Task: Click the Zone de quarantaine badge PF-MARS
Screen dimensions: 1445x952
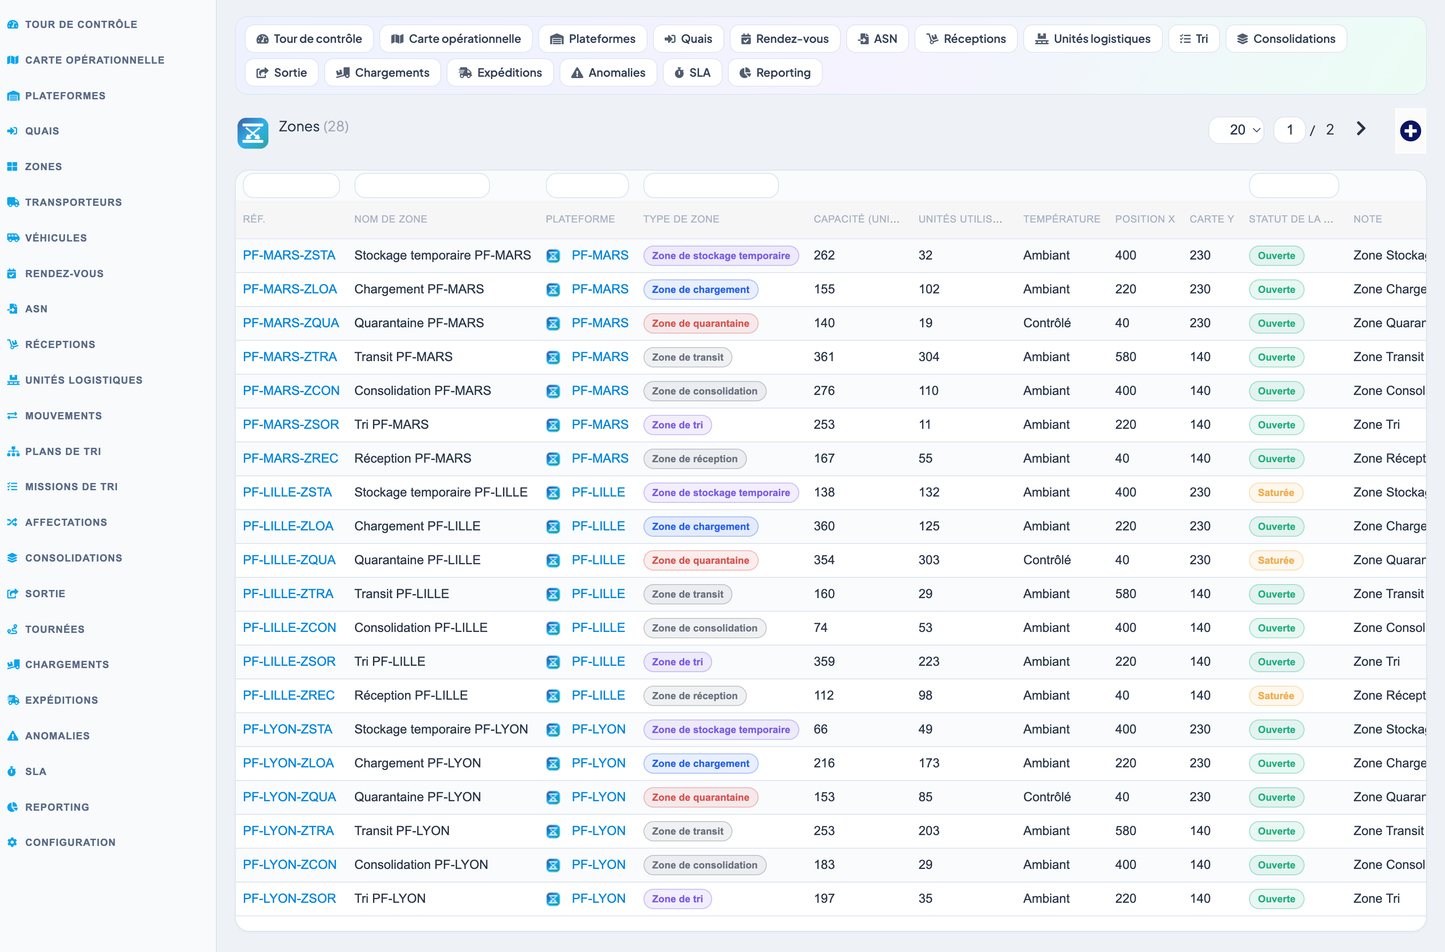Action: pos(700,324)
